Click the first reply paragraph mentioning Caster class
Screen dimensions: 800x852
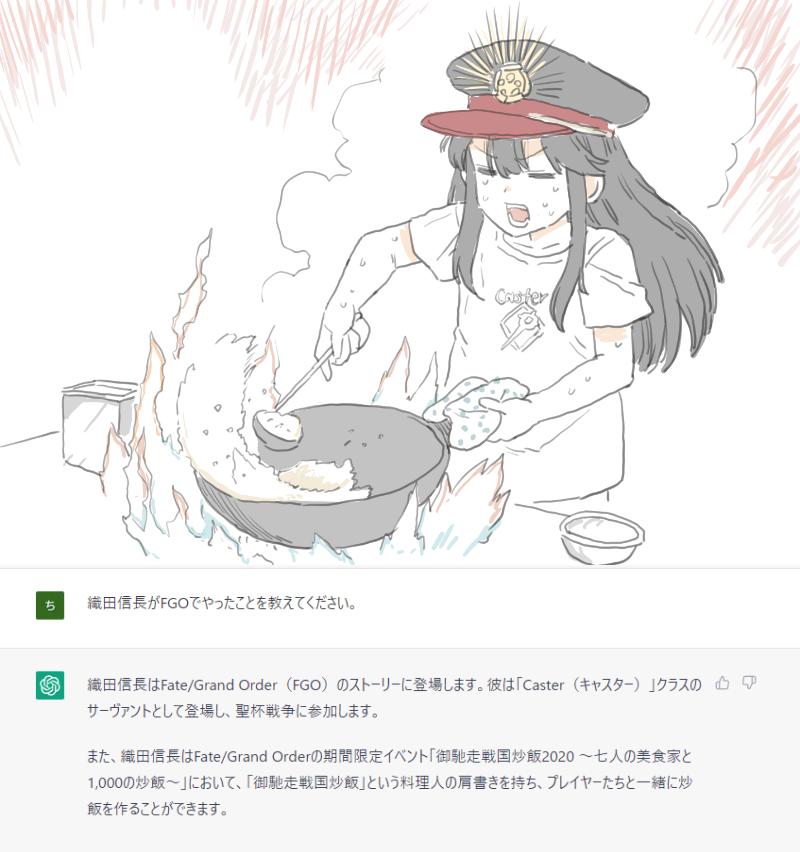pyautogui.click(x=395, y=698)
